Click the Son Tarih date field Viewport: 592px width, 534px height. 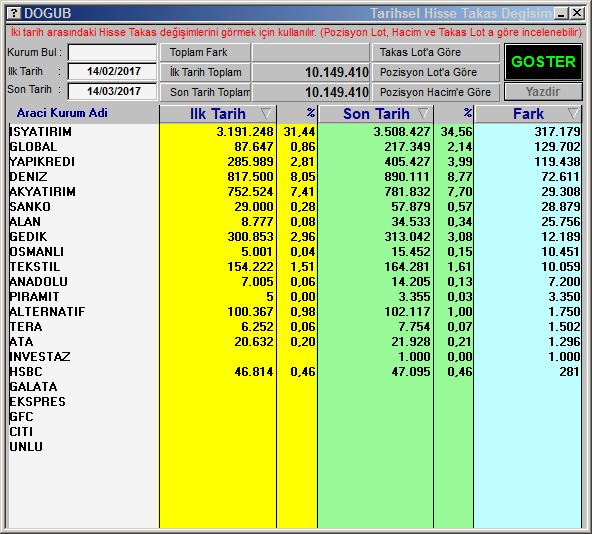tap(113, 91)
